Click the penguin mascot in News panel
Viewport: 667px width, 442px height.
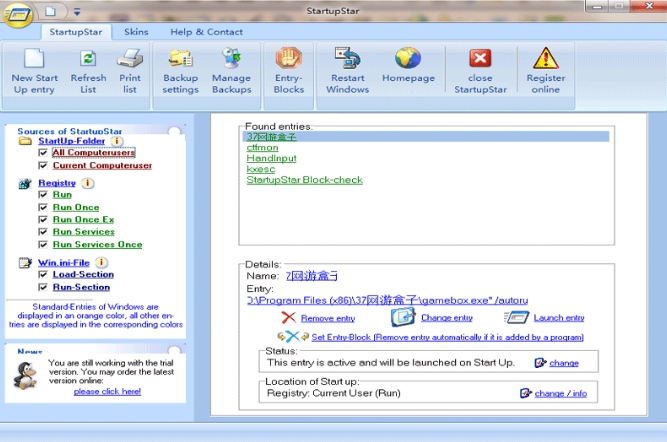point(25,375)
